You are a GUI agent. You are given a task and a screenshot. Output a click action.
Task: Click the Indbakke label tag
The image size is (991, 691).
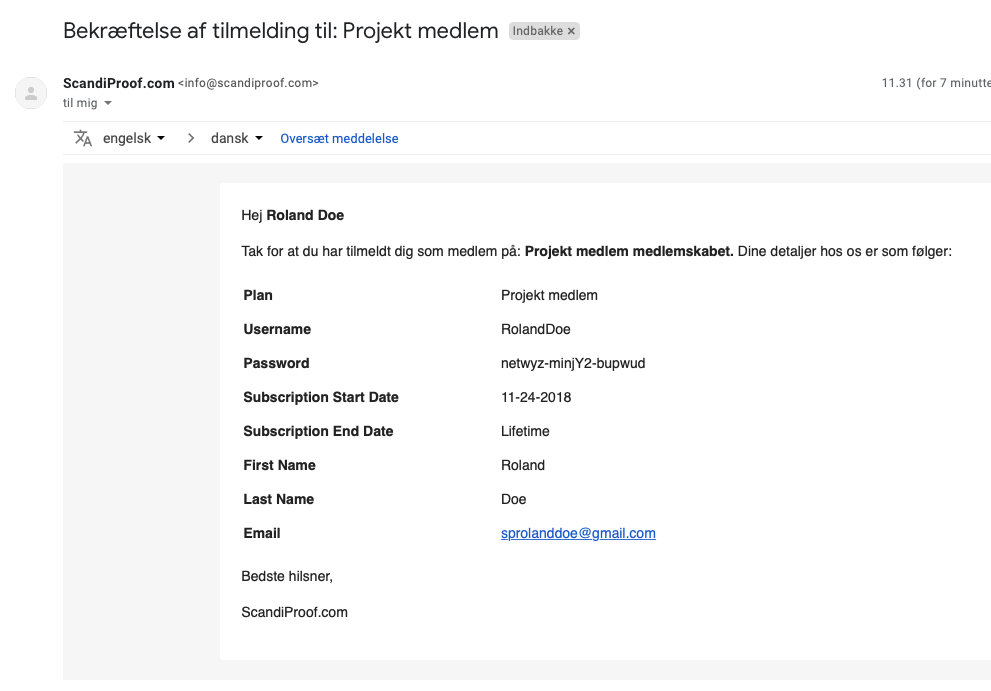point(538,31)
